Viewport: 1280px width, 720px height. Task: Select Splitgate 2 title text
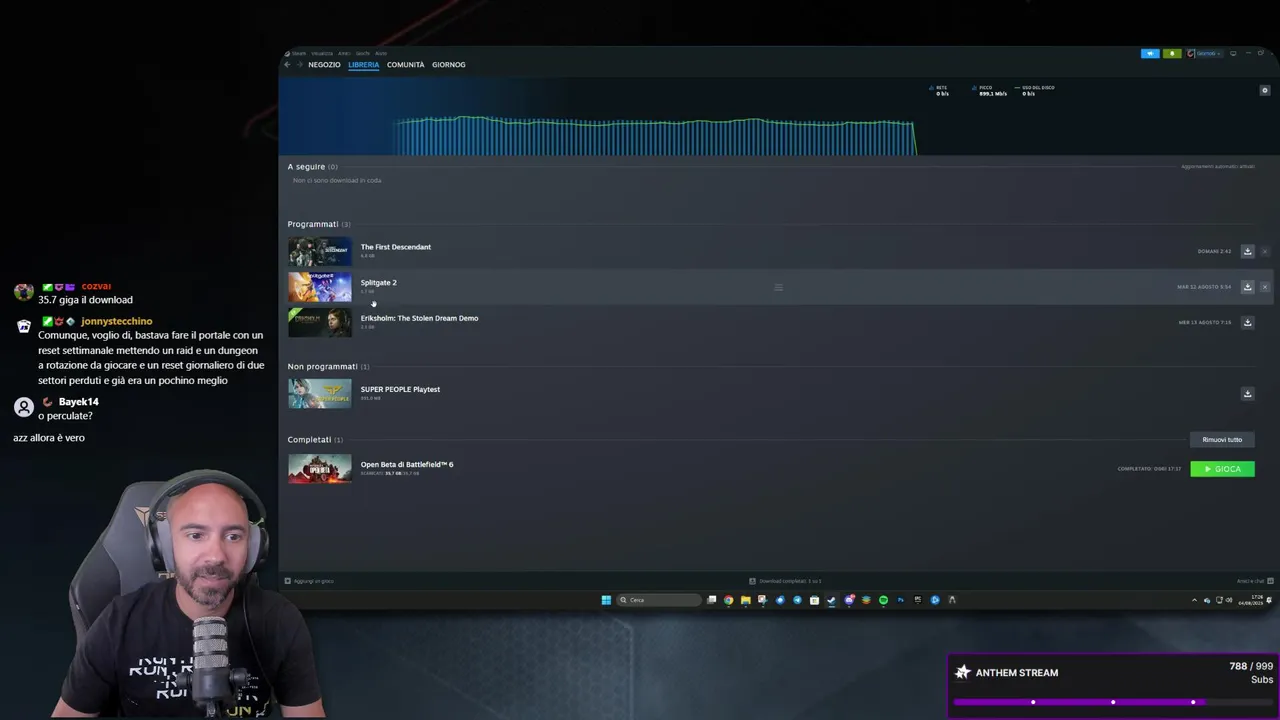[379, 283]
